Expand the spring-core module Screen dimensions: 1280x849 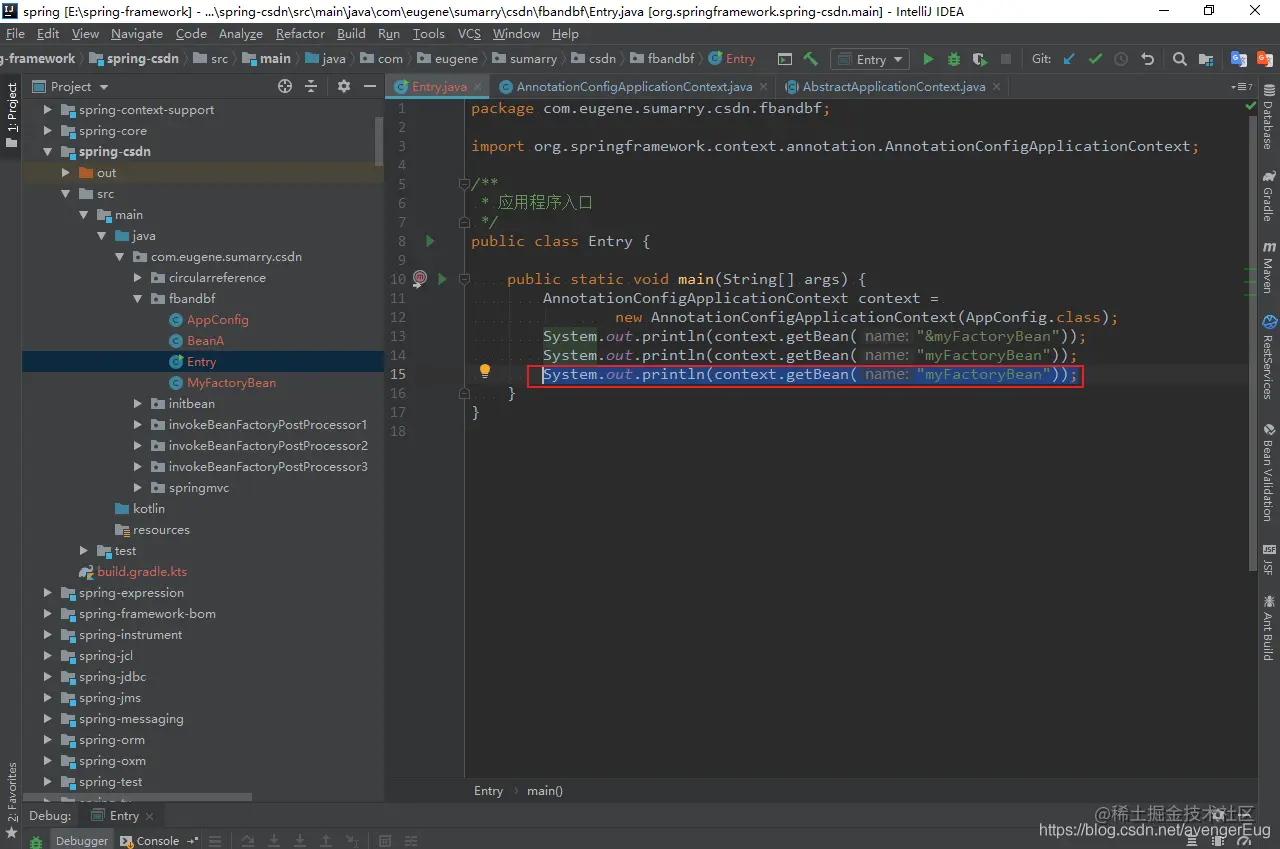47,131
